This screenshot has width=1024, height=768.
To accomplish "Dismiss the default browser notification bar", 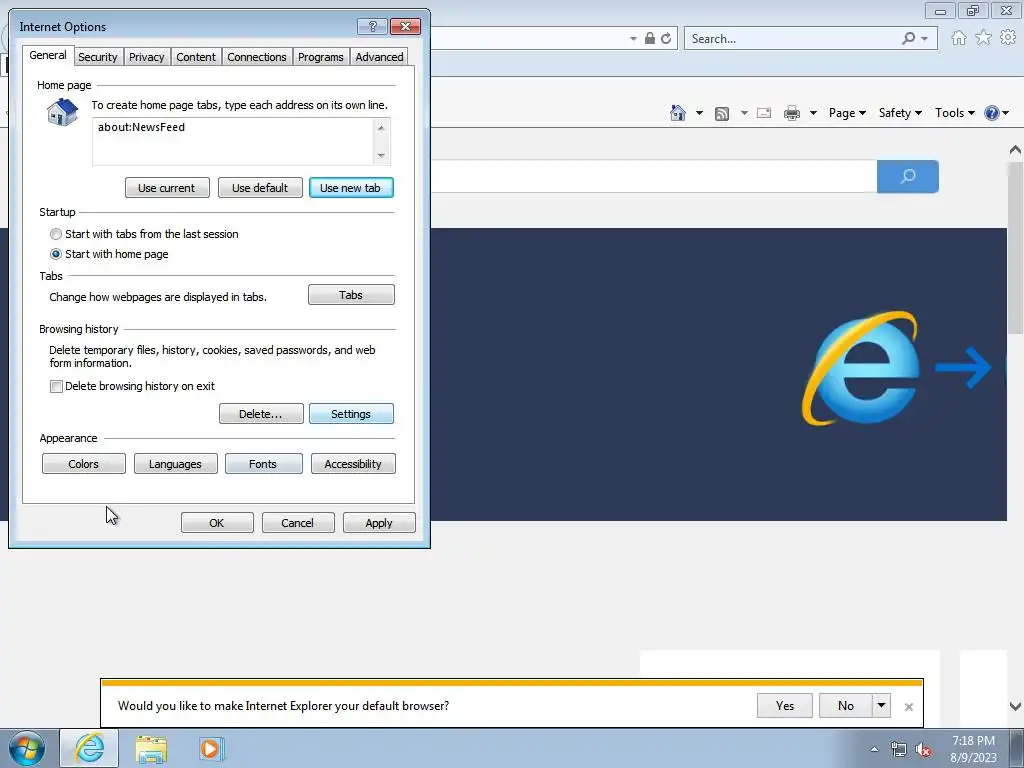I will 908,707.
